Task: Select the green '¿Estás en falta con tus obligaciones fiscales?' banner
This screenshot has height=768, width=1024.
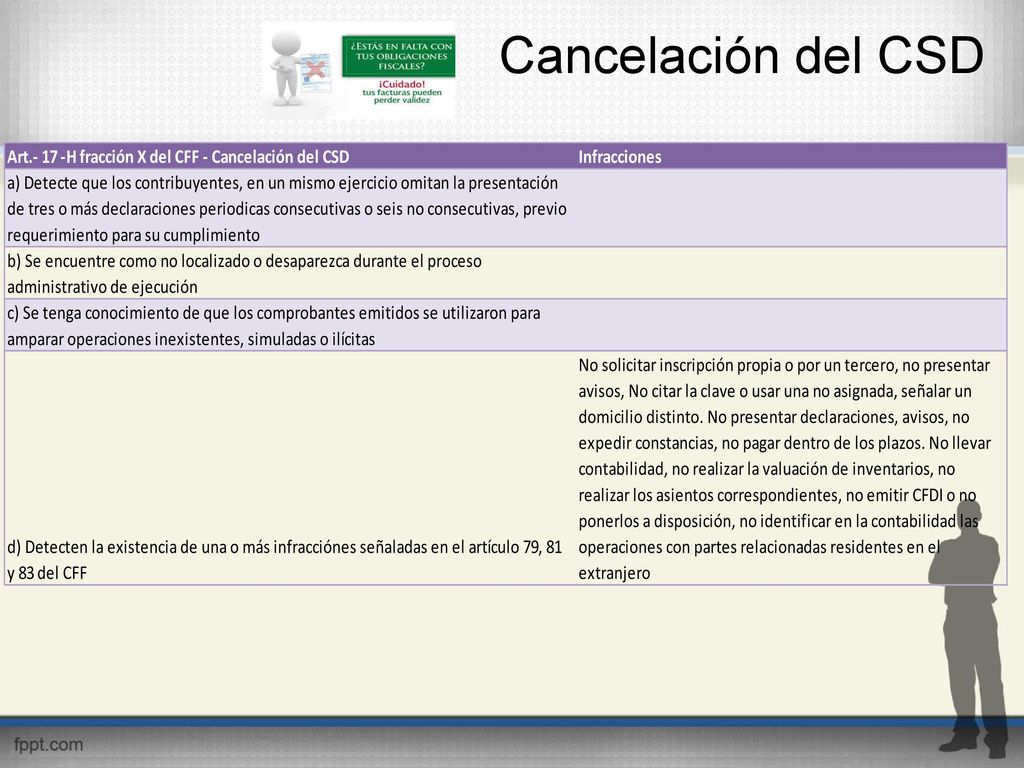Action: pyautogui.click(x=398, y=56)
